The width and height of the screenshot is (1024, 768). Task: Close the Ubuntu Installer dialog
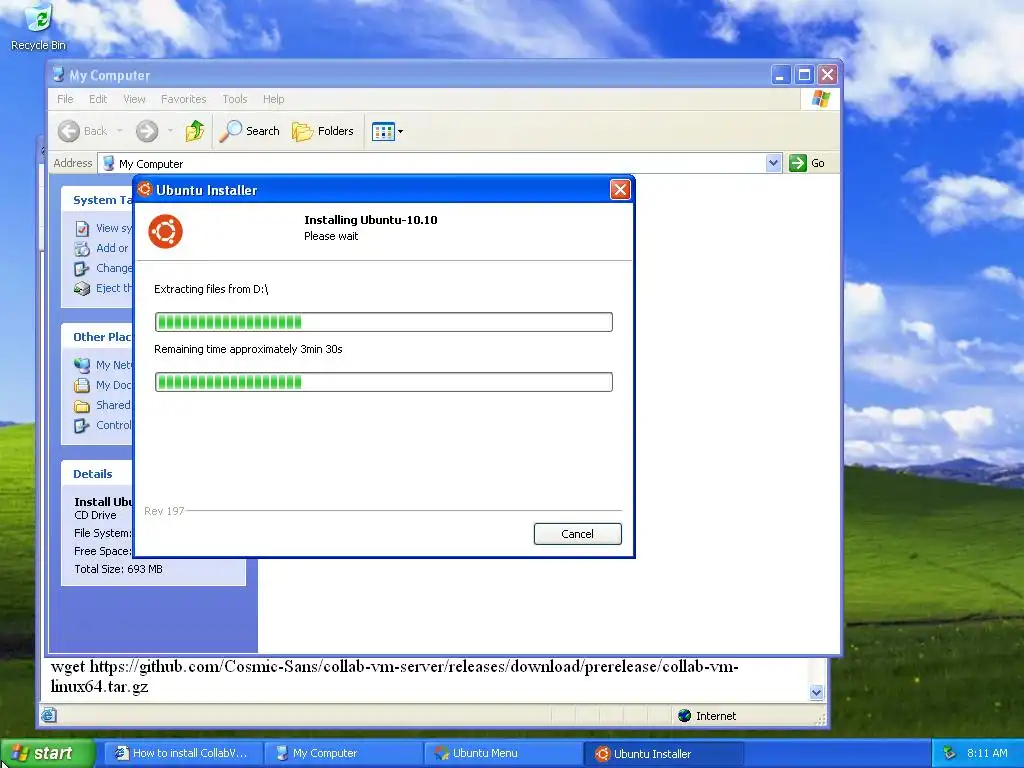(620, 190)
